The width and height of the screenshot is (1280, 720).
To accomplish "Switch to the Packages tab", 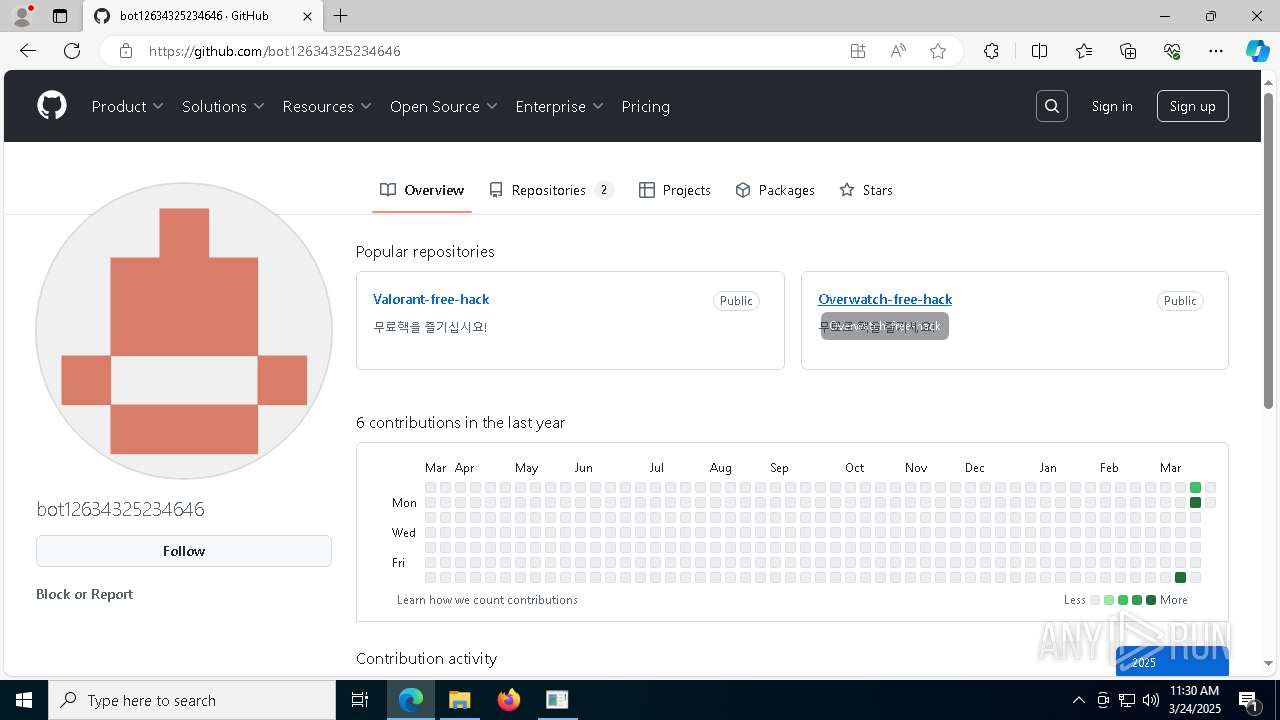I will coord(775,190).
